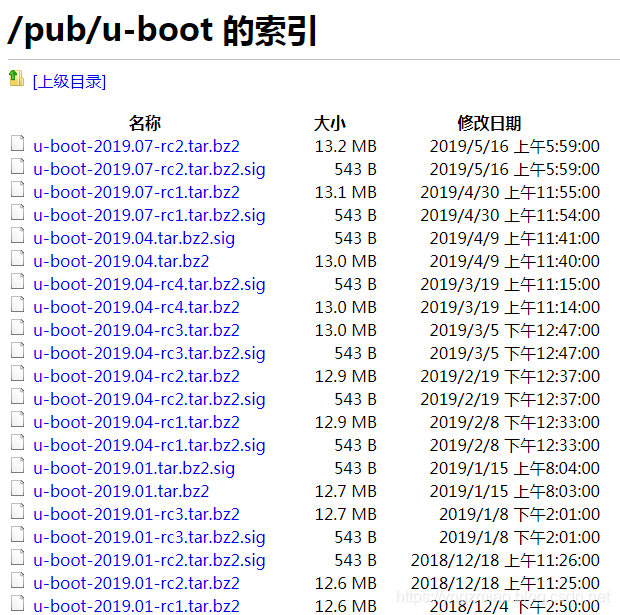Click file icon beside u-boot-2019.04-rc2.tar.bz2

(x=17, y=373)
